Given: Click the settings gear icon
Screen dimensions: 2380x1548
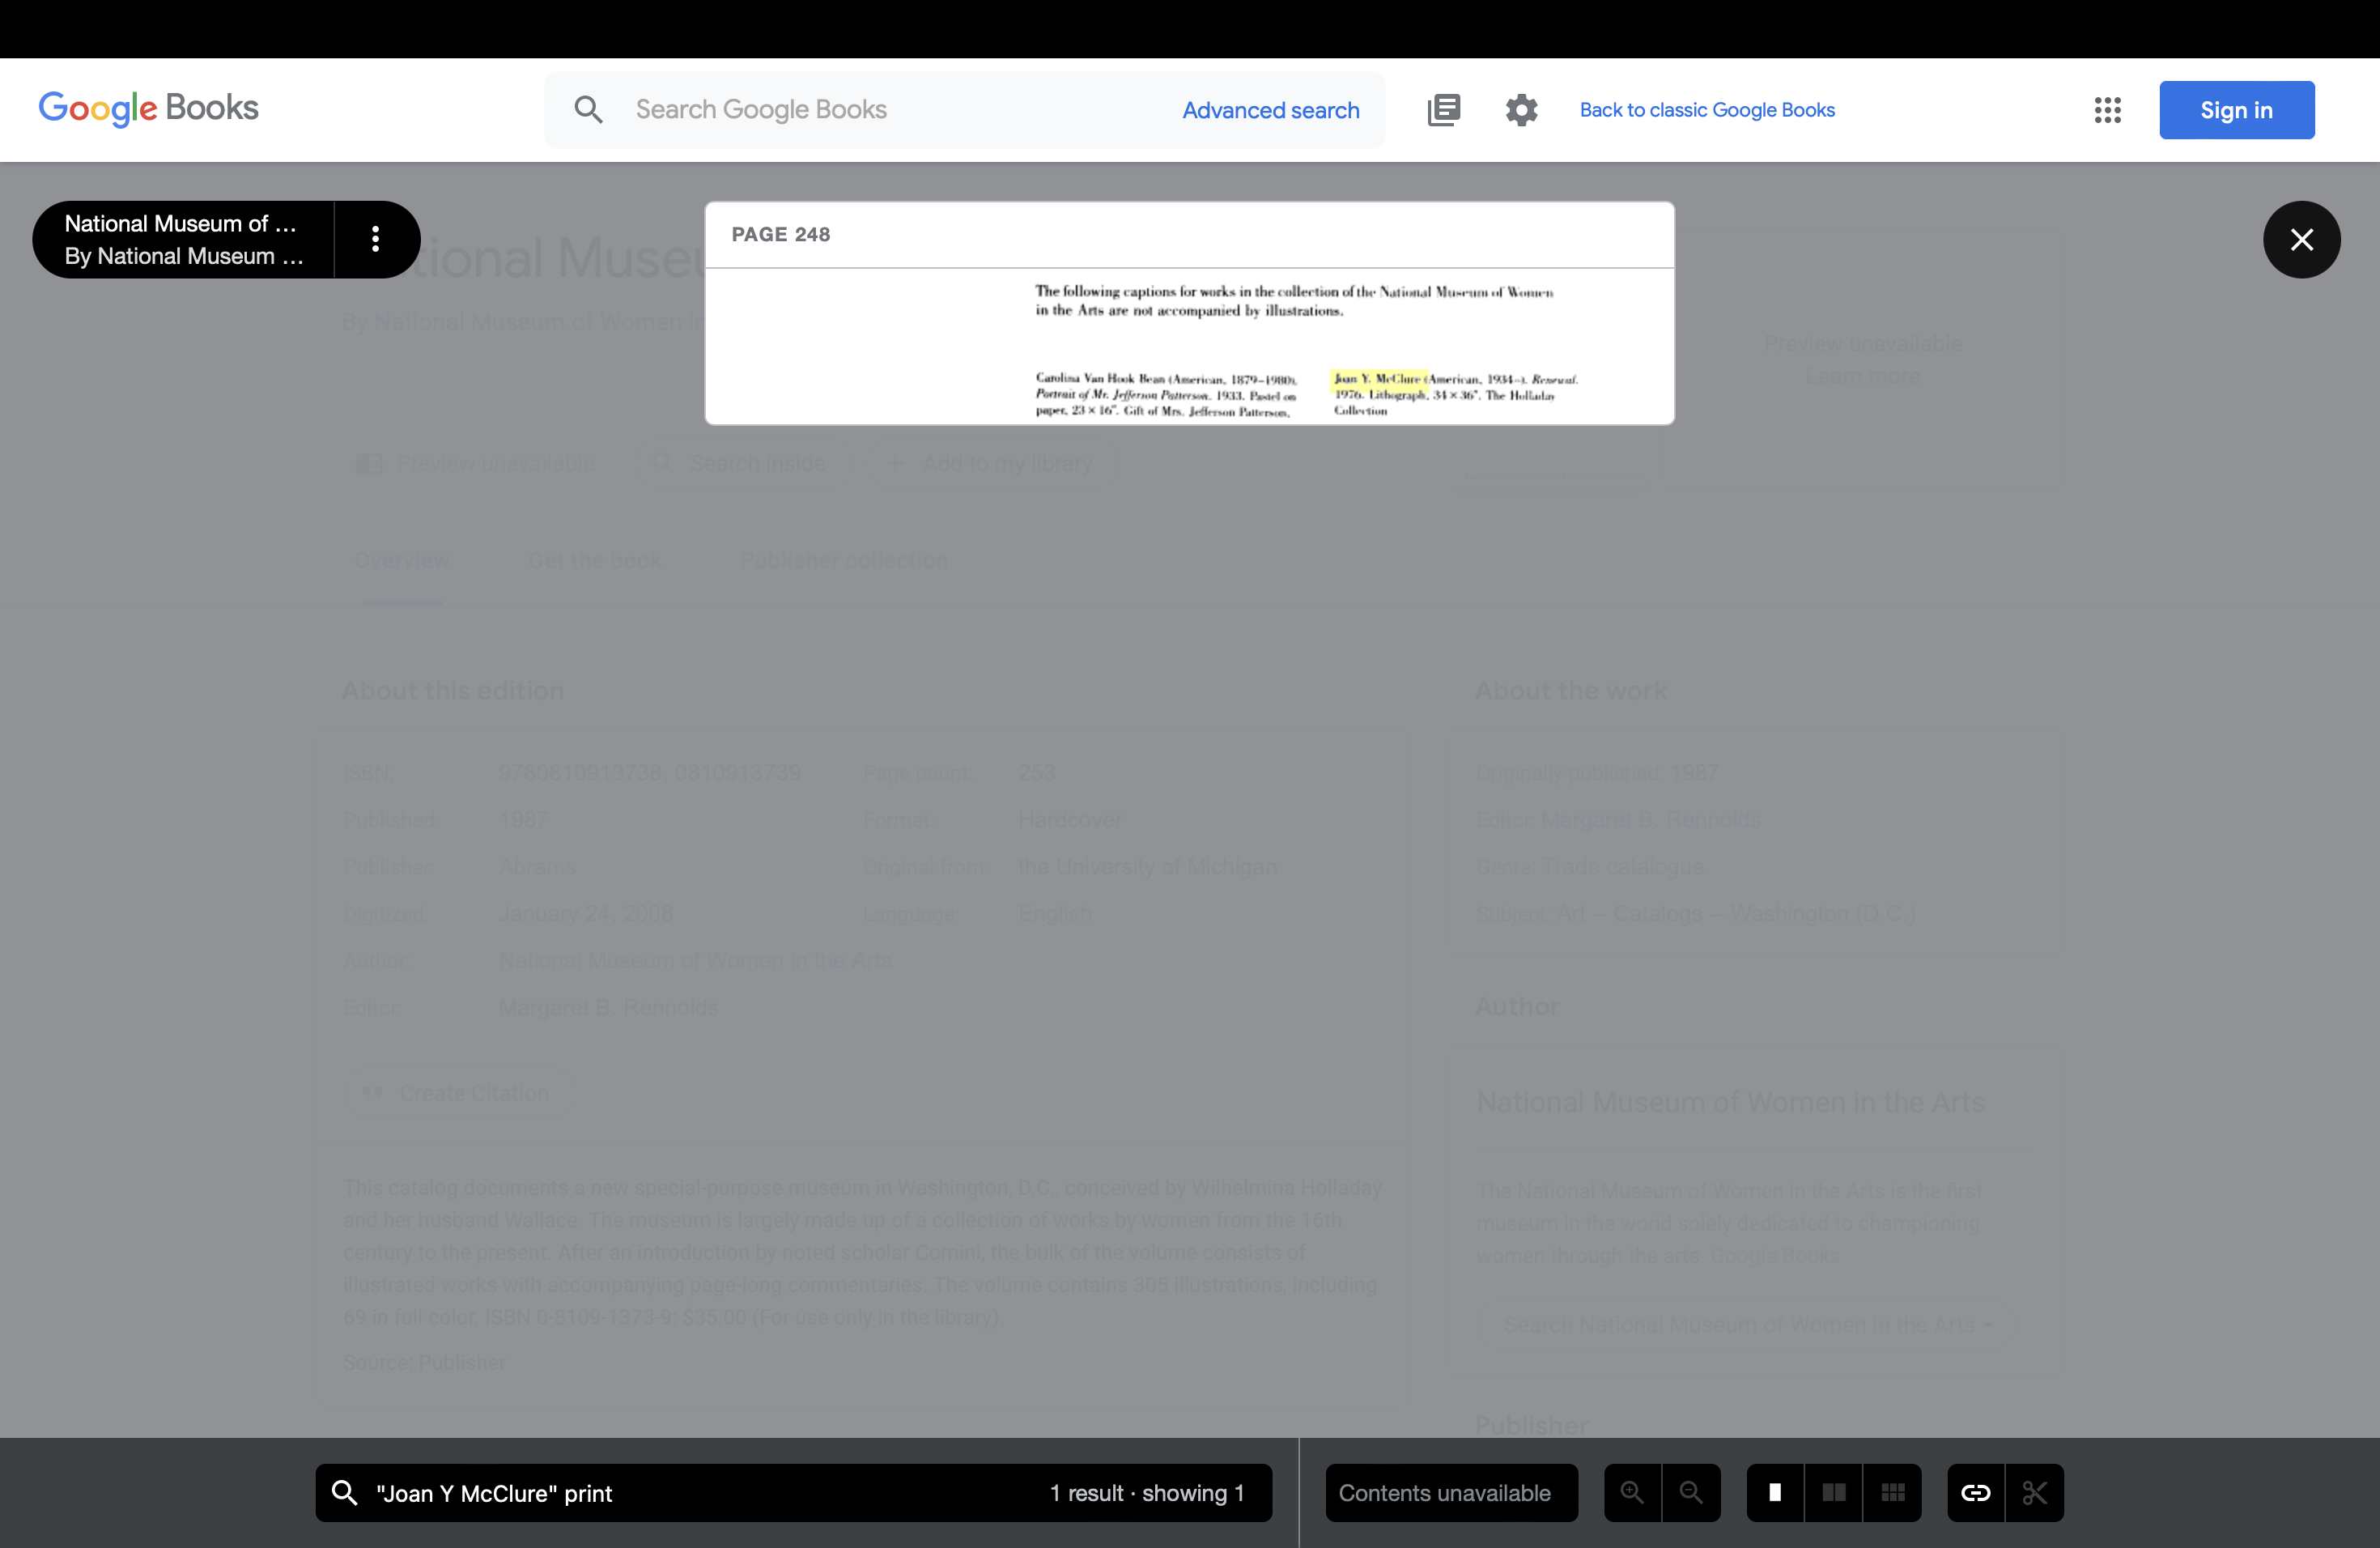Looking at the screenshot, I should click(1519, 109).
